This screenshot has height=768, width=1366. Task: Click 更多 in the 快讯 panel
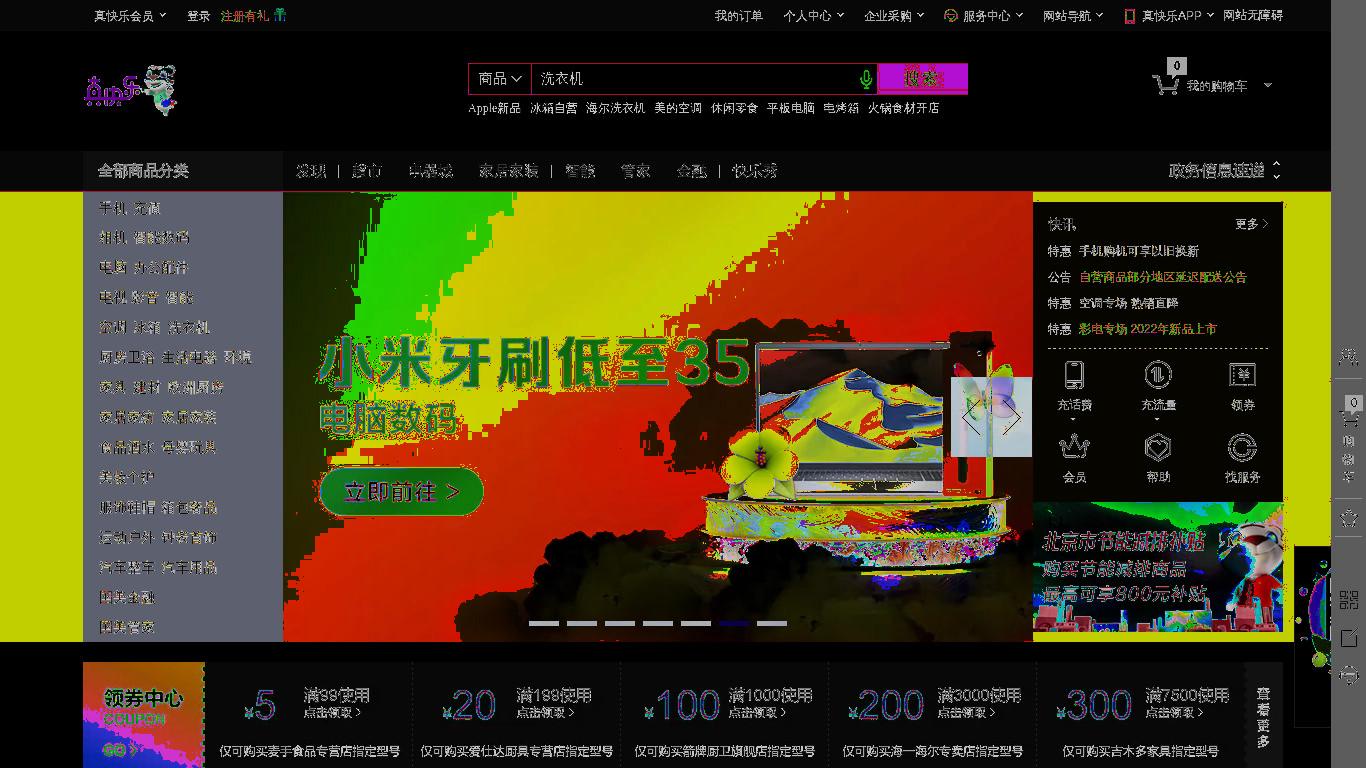[x=1251, y=224]
